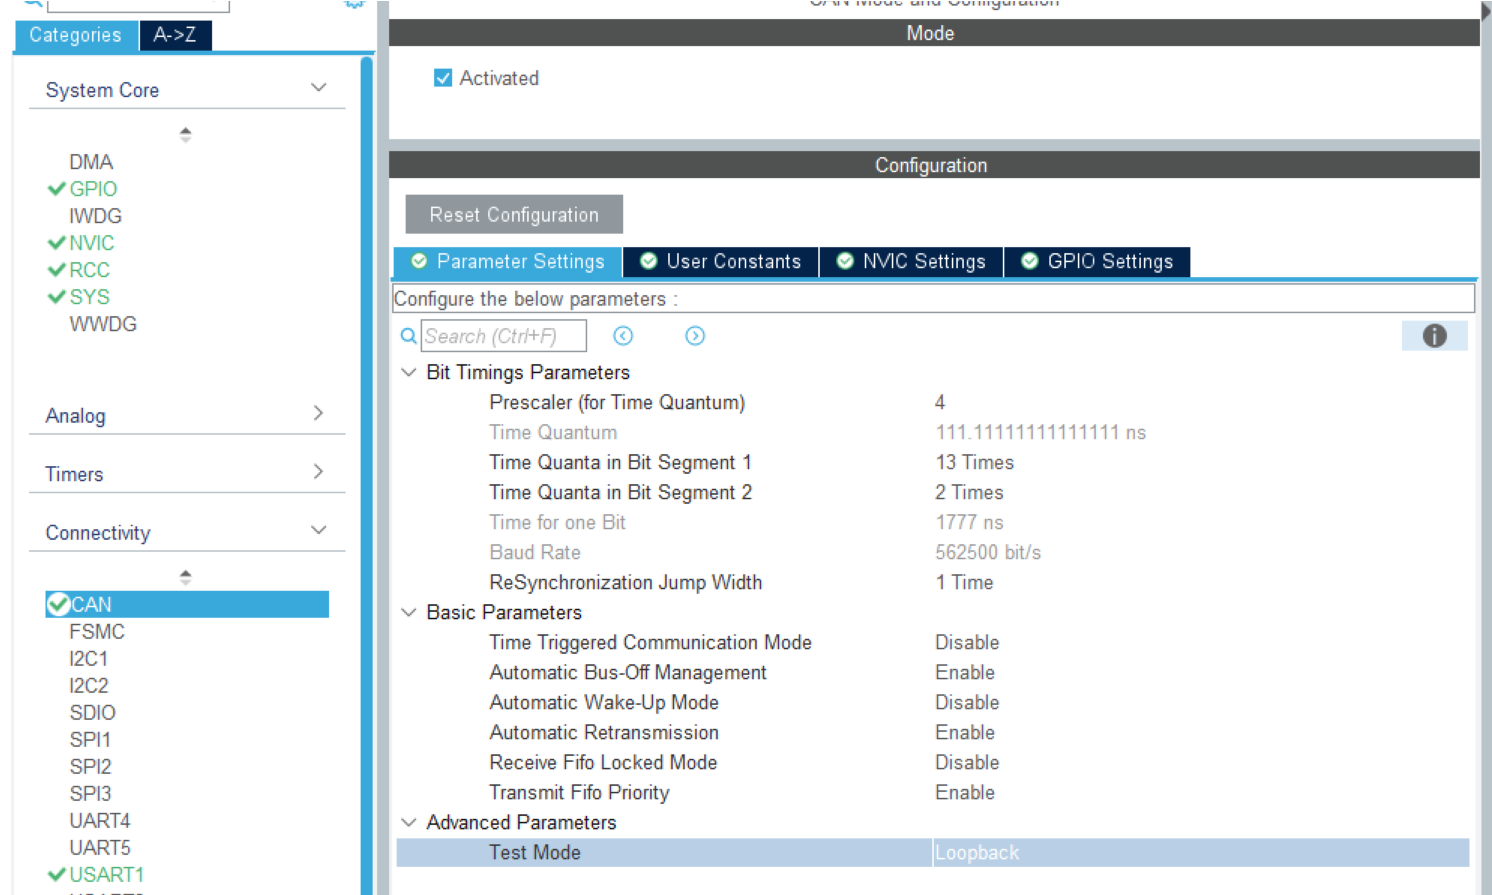Select UART5 in Connectivity list
Screen dimensions: 1492x895
tap(100, 848)
